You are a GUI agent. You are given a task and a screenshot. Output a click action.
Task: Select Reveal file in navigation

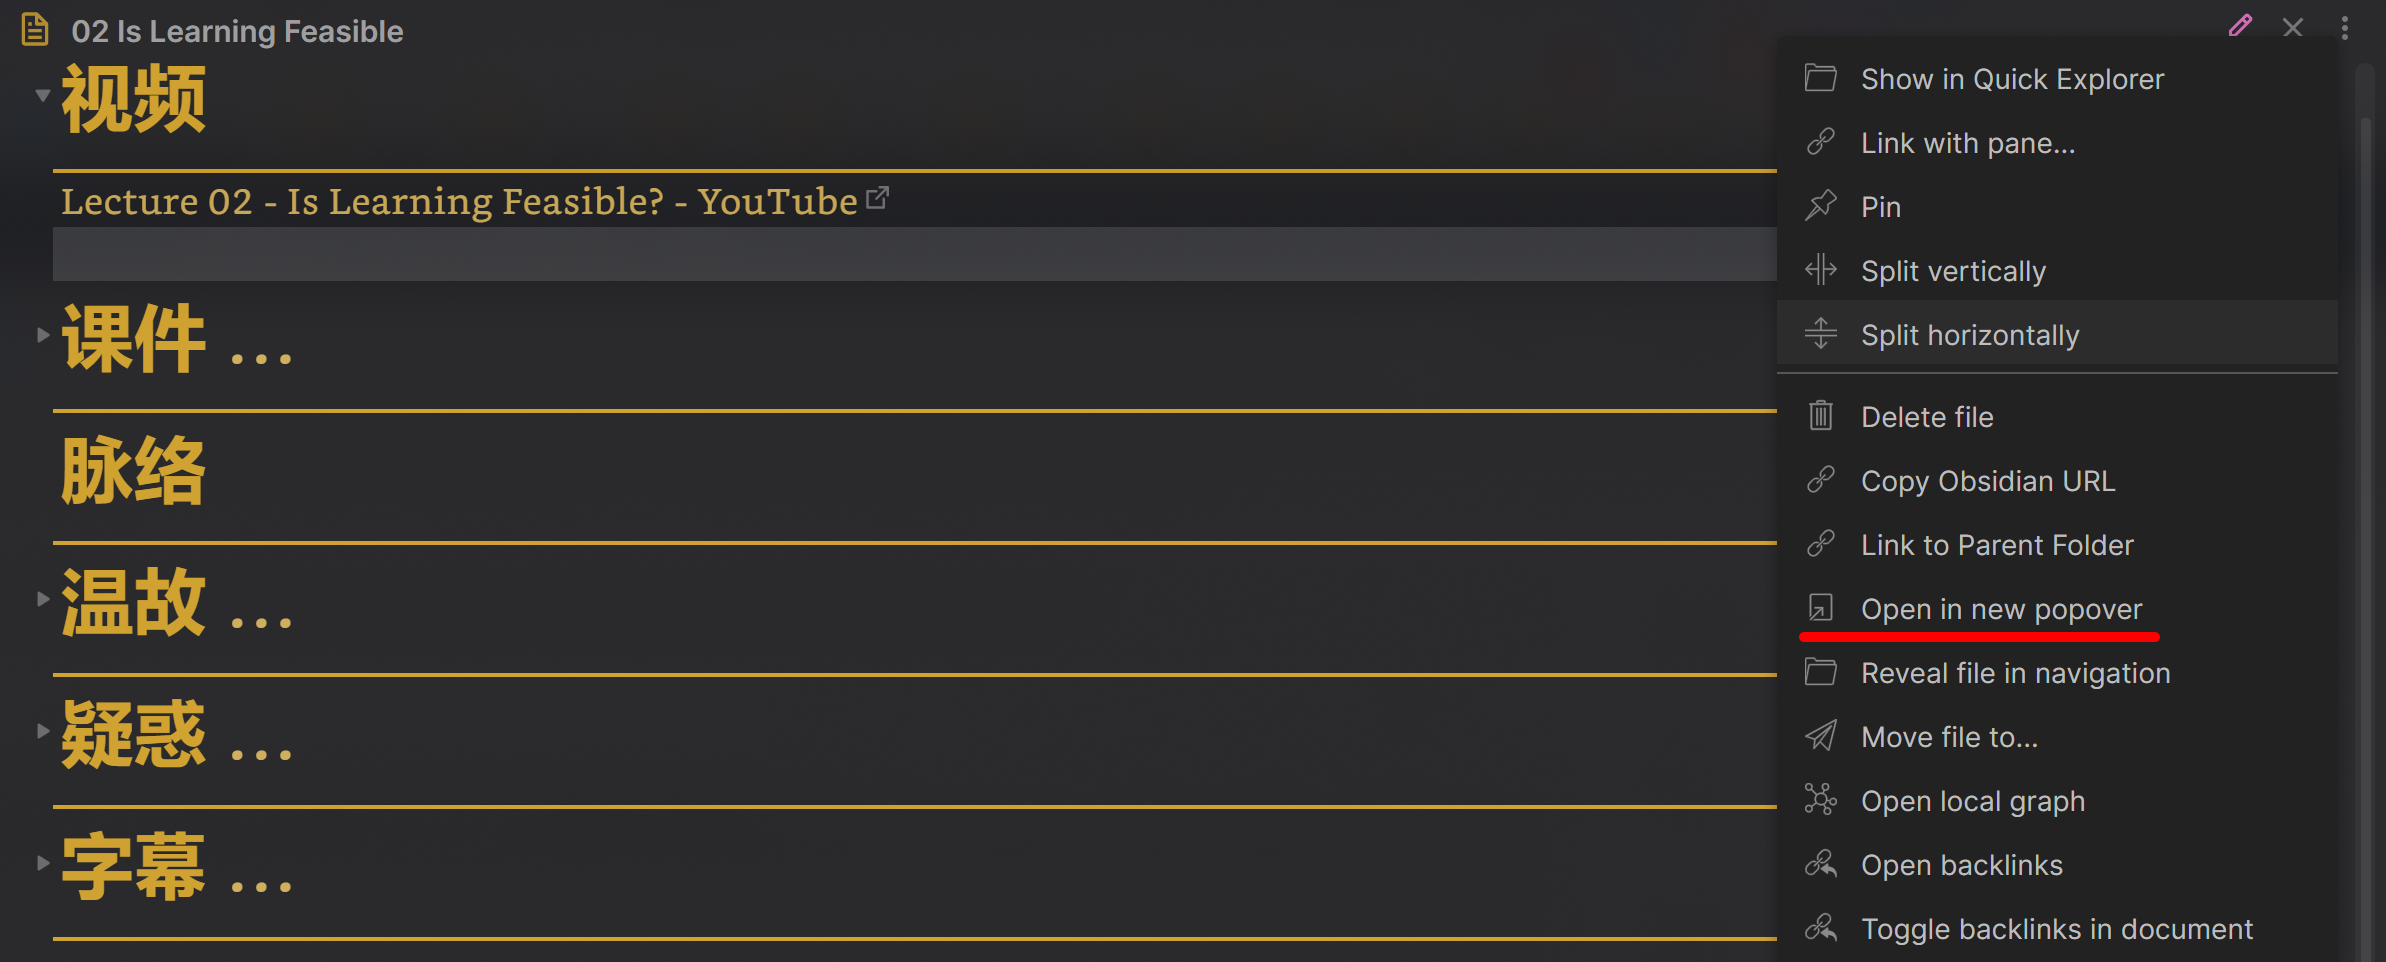(x=2015, y=672)
